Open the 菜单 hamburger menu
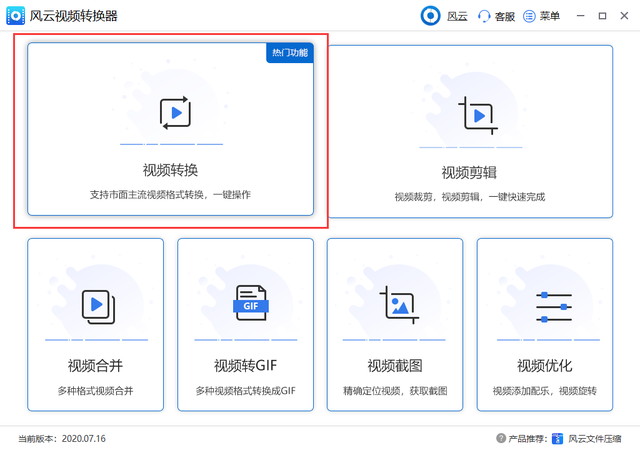The width and height of the screenshot is (640, 450). pyautogui.click(x=530, y=16)
